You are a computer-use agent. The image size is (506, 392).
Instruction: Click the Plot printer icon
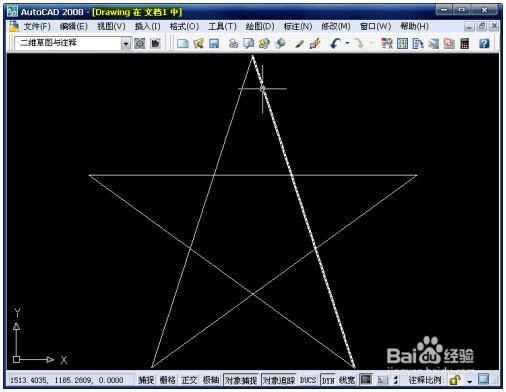coord(233,43)
